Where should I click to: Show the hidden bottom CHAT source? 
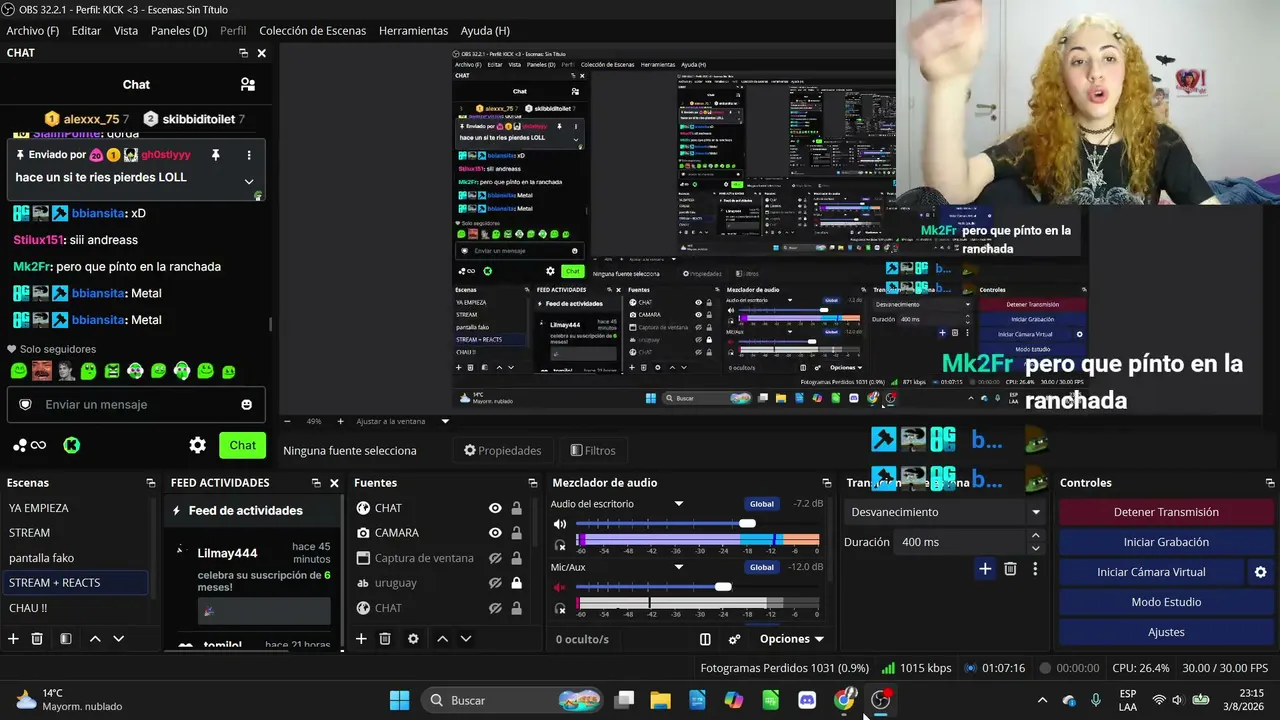pyautogui.click(x=495, y=608)
